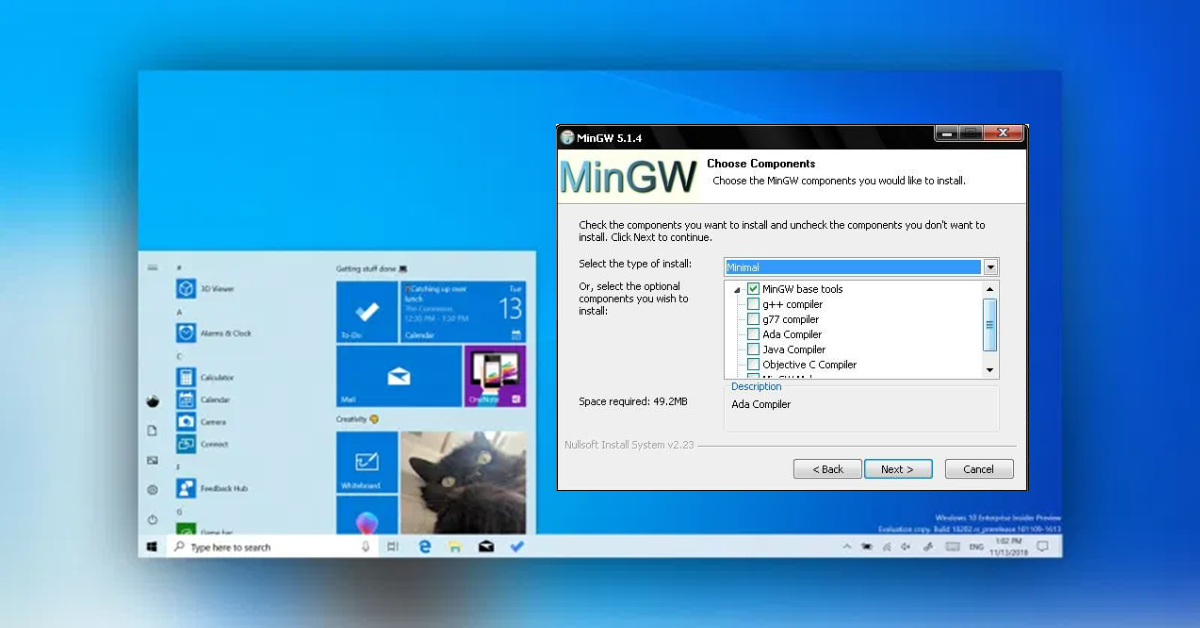
Task: Open the Action Center notification icon
Action: coord(1042,547)
